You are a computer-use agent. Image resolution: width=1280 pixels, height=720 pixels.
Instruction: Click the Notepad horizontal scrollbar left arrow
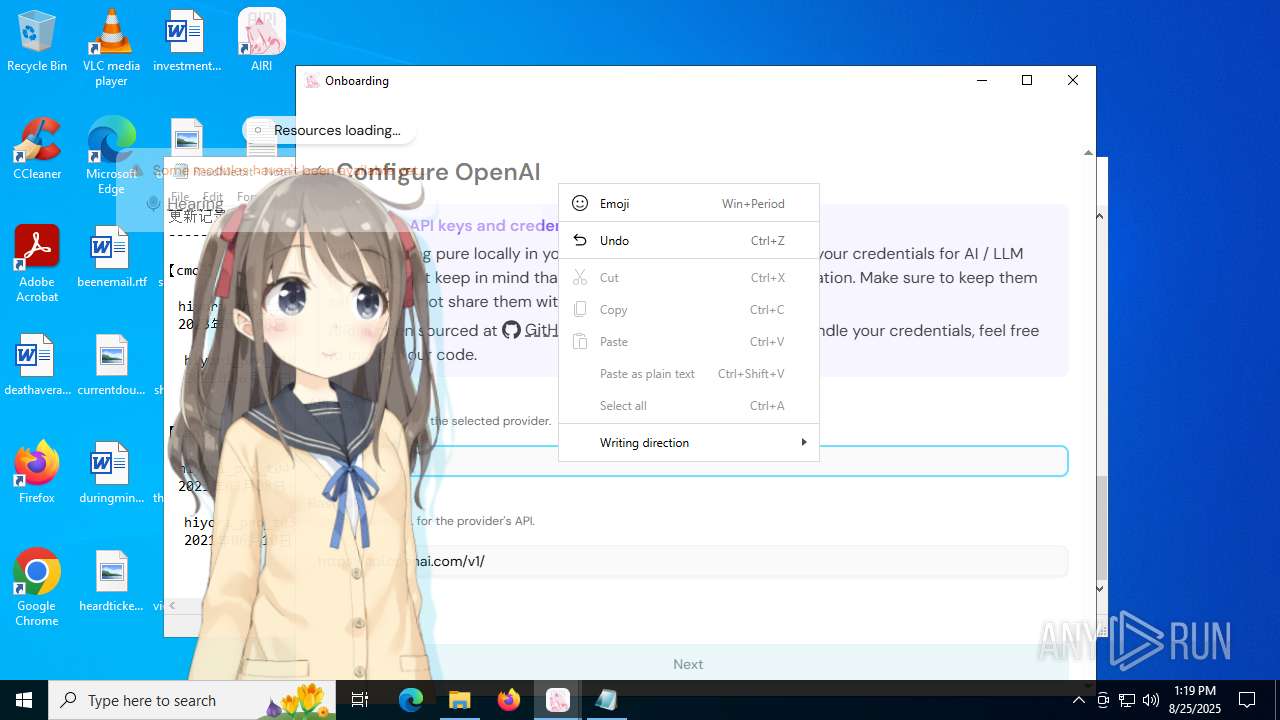172,605
